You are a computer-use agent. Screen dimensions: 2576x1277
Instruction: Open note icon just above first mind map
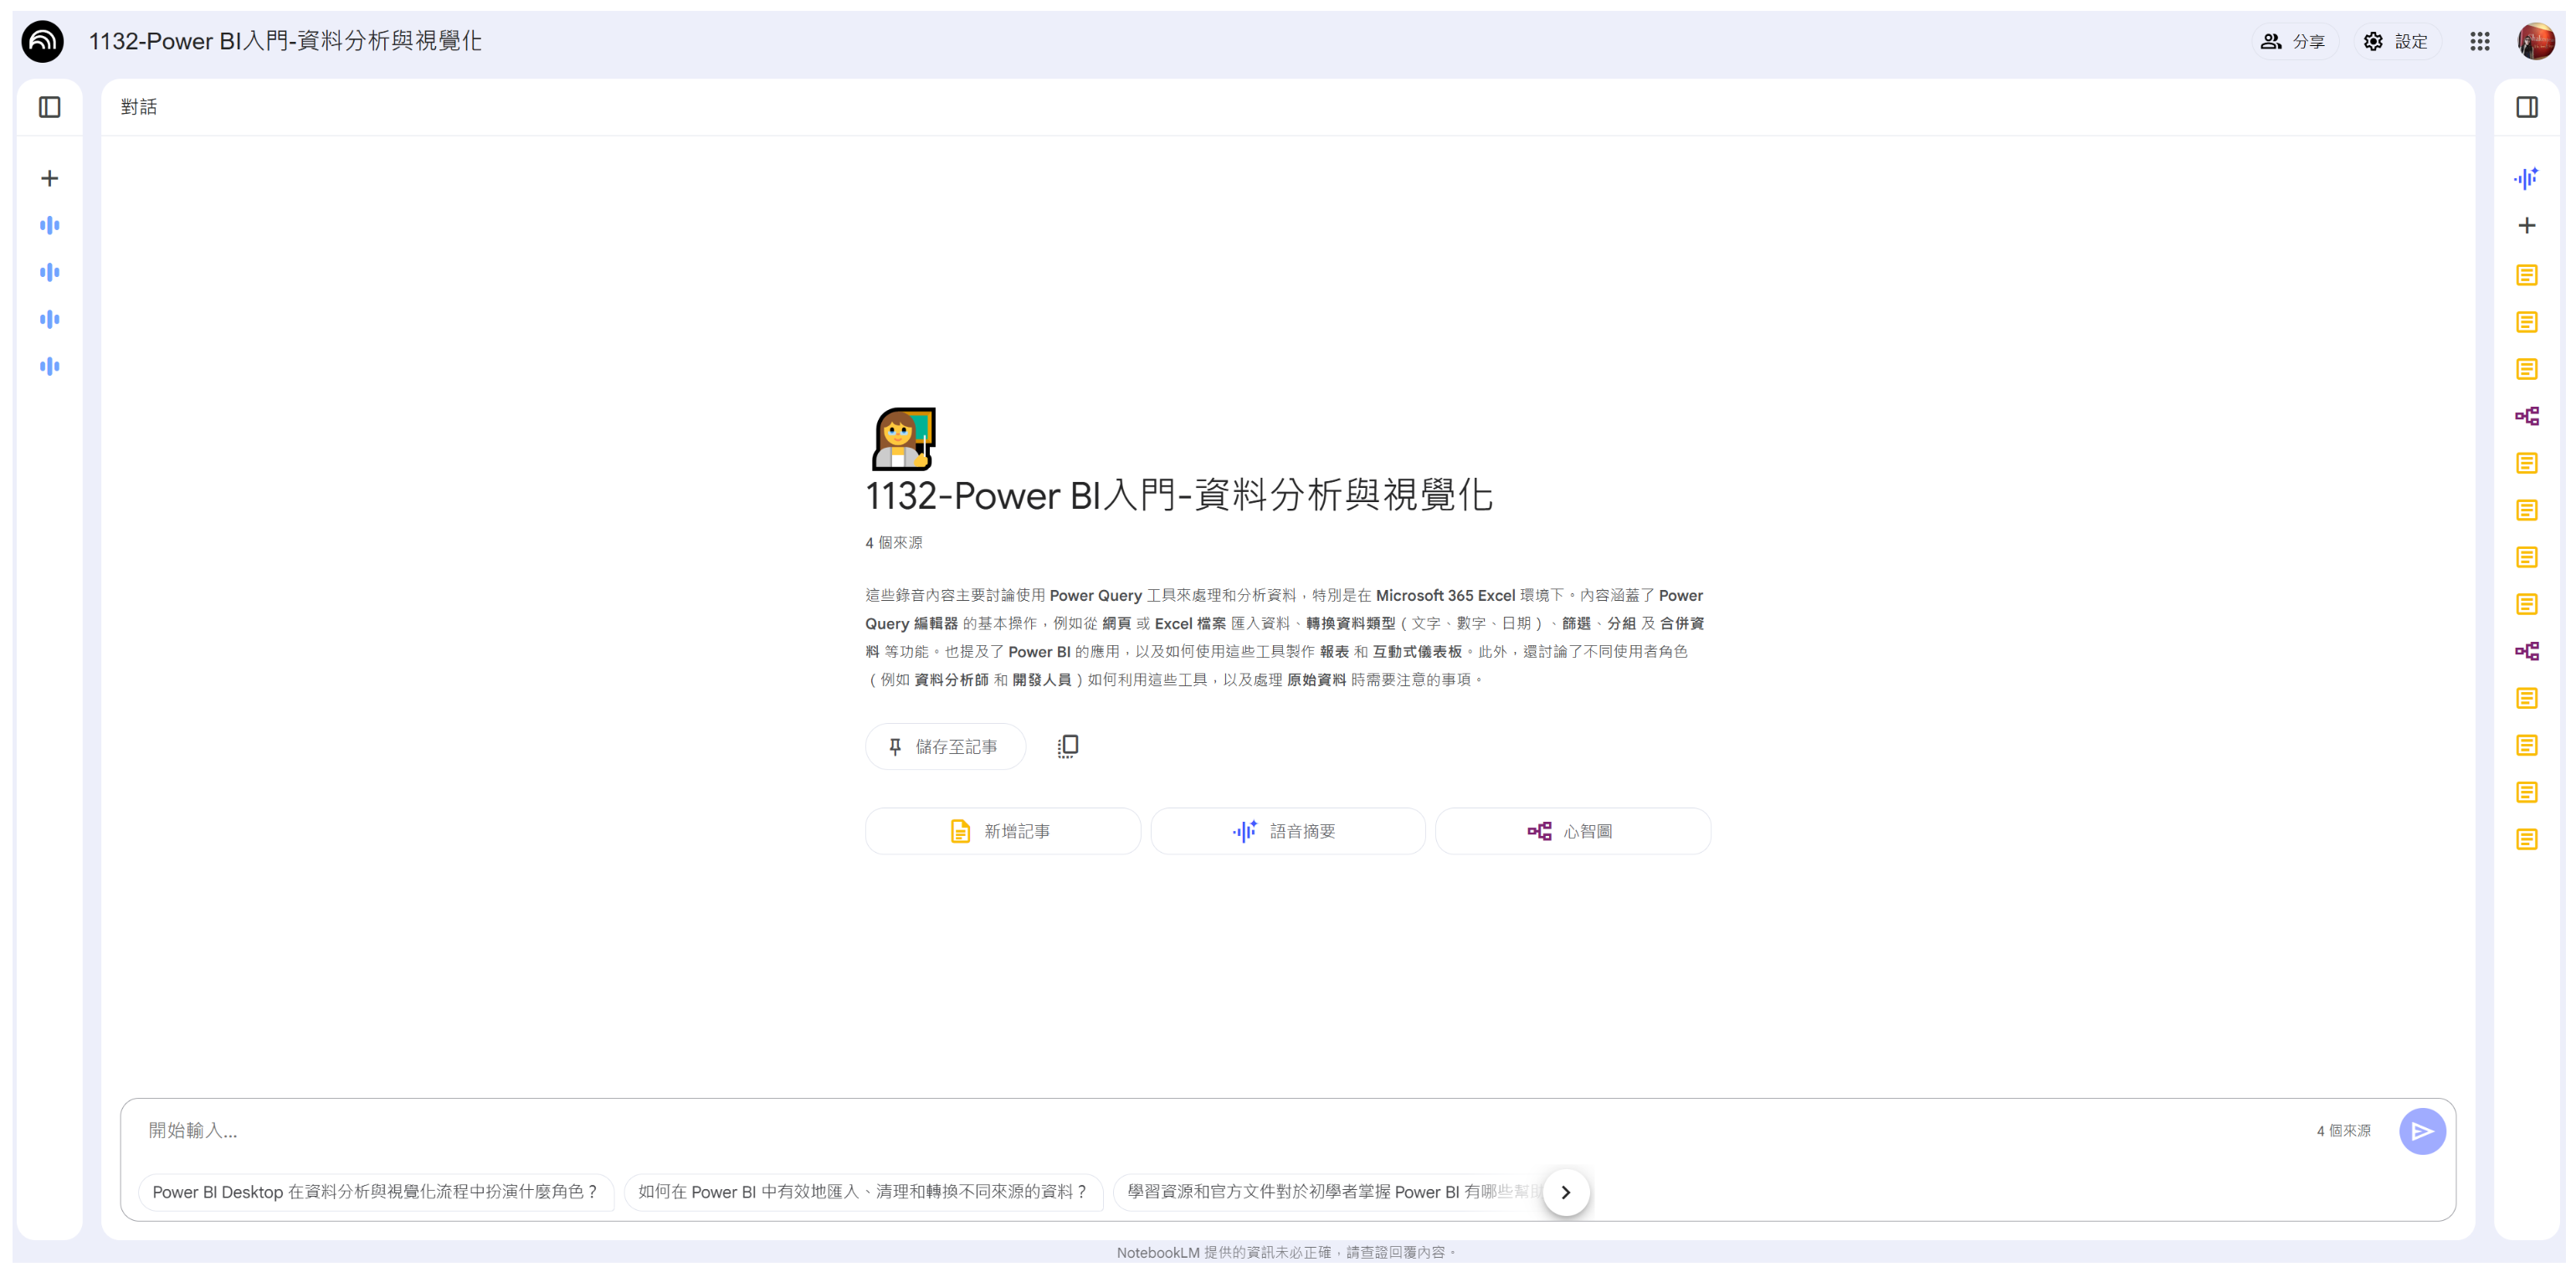coord(2527,369)
